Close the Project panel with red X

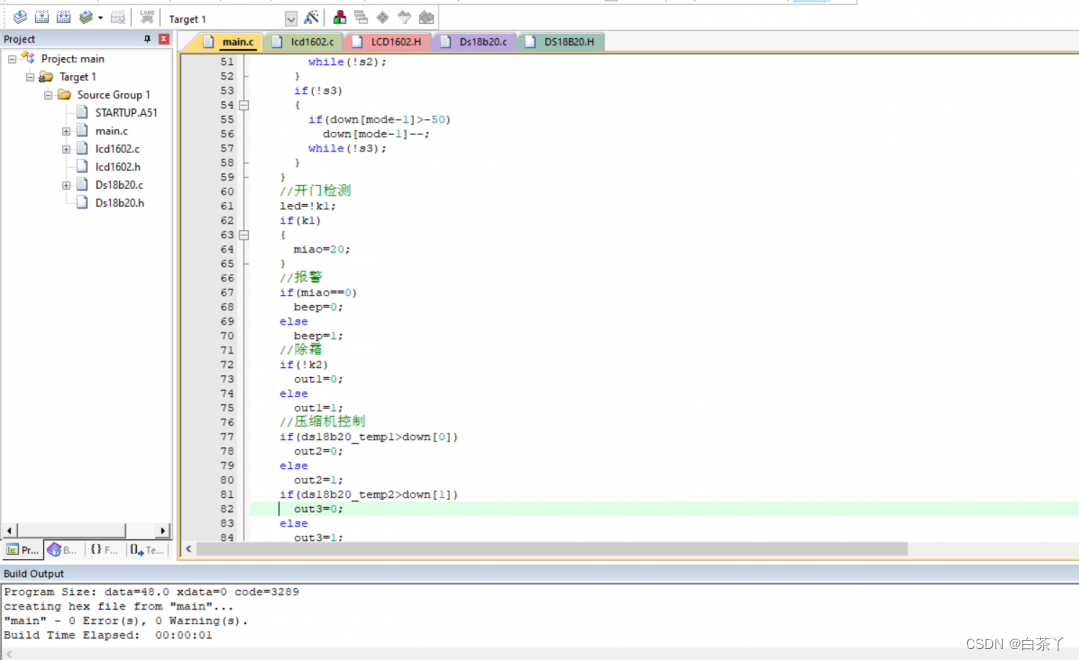coord(164,39)
